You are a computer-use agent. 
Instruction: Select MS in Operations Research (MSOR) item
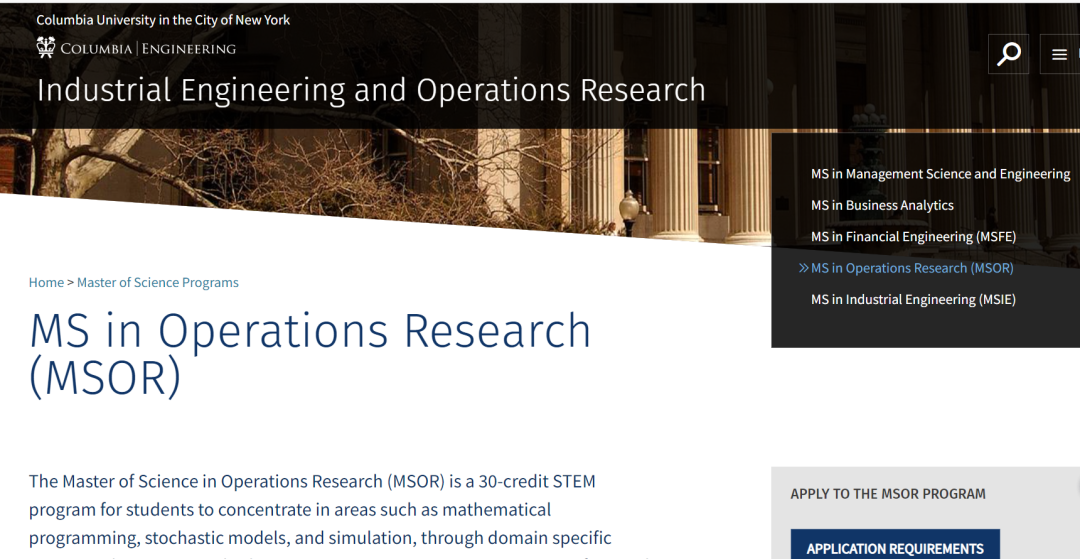click(912, 268)
